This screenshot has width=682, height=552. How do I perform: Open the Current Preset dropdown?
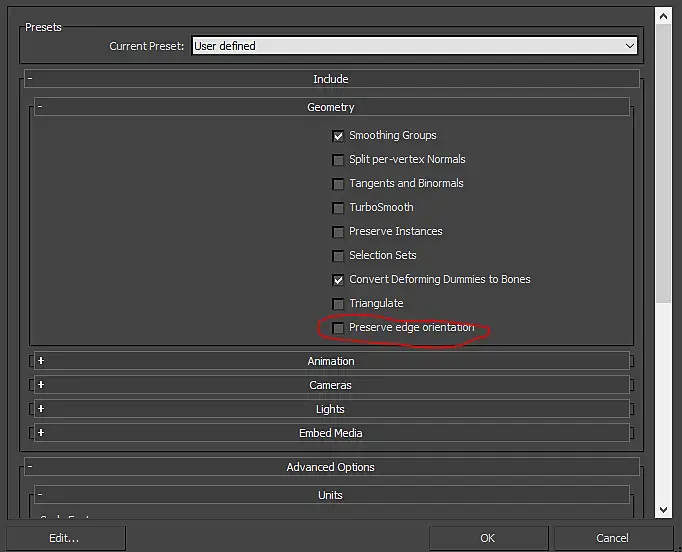pyautogui.click(x=415, y=46)
